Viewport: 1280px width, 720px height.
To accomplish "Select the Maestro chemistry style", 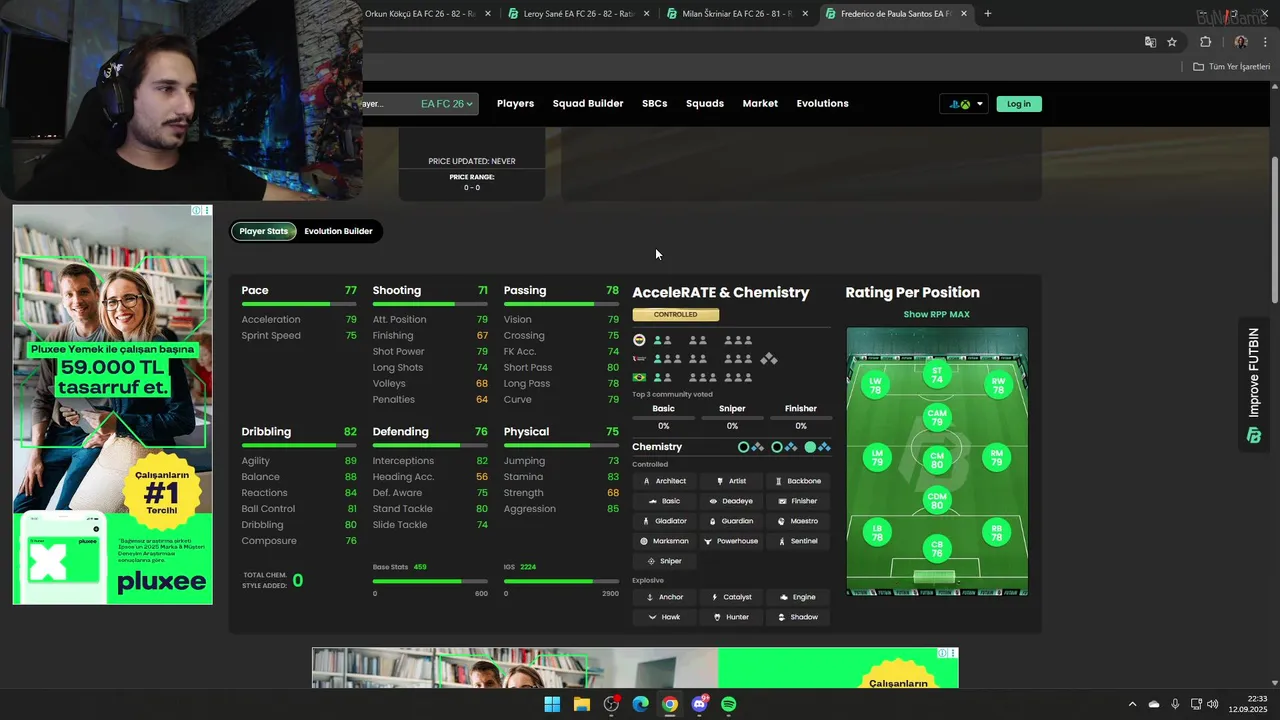I will pyautogui.click(x=798, y=521).
